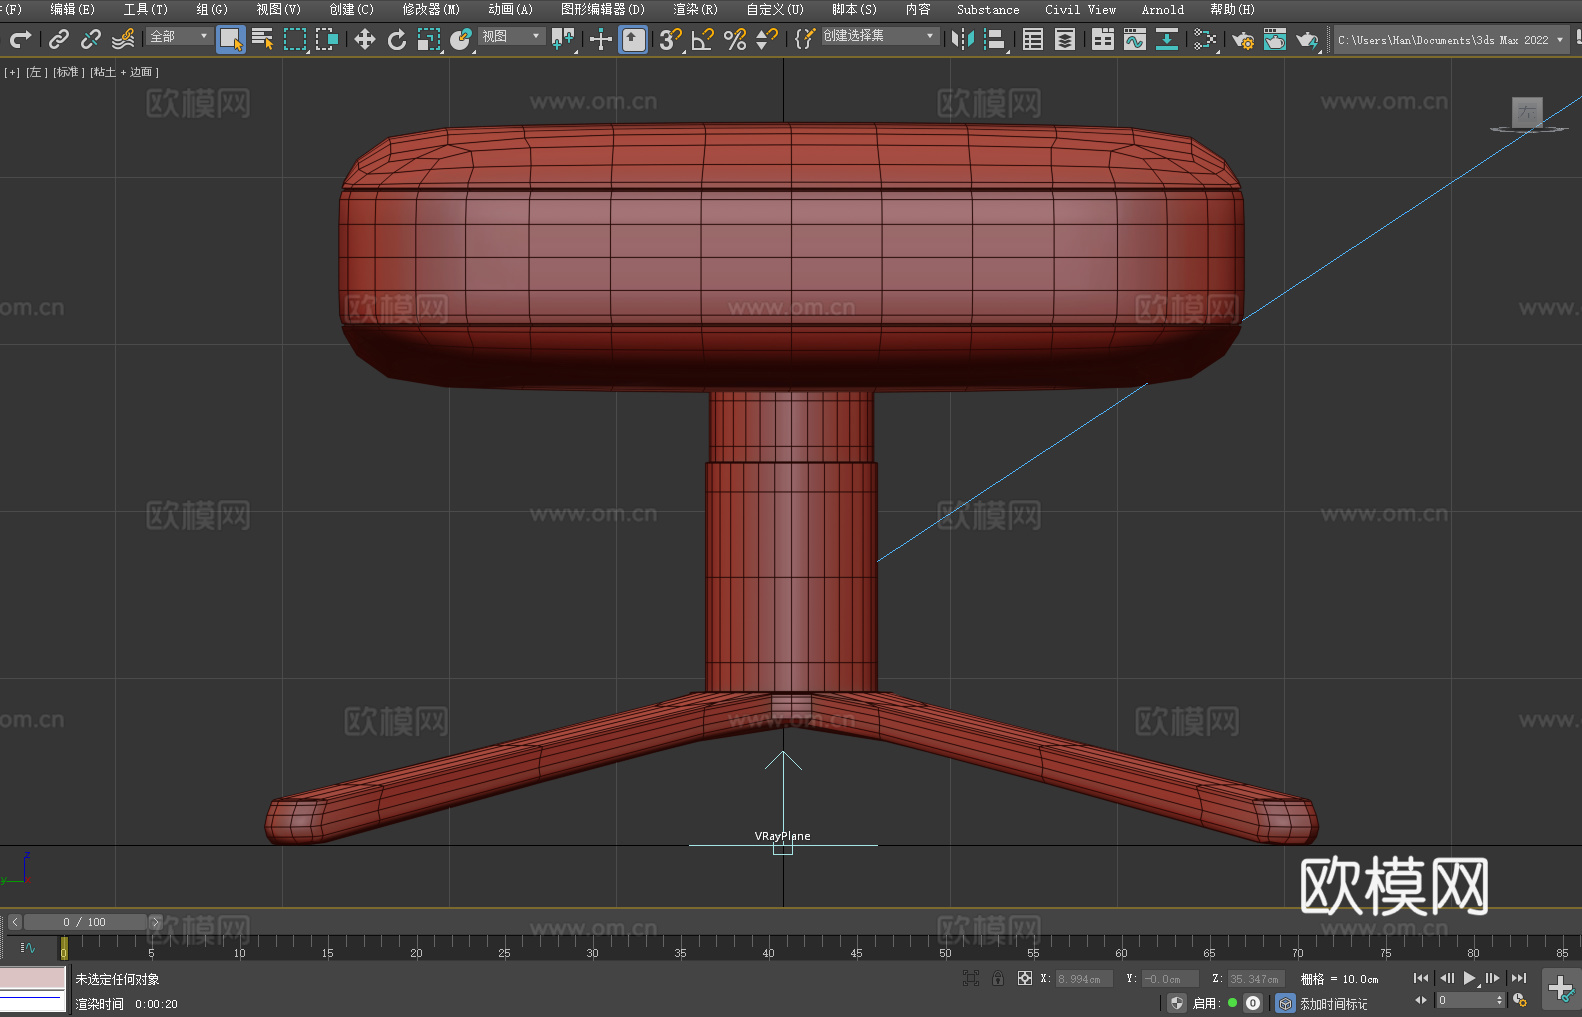Open the Civil View menu
The height and width of the screenshot is (1017, 1582).
click(1081, 9)
